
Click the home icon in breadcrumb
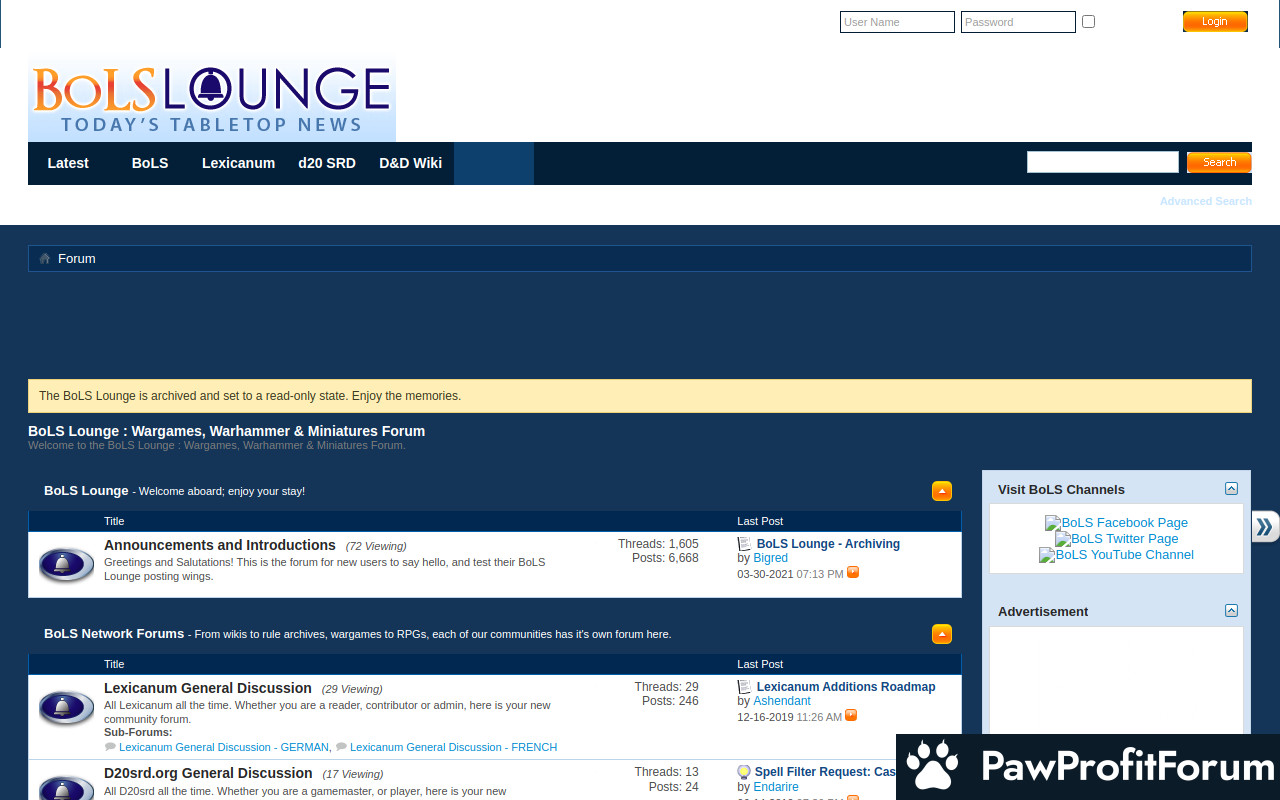click(45, 258)
